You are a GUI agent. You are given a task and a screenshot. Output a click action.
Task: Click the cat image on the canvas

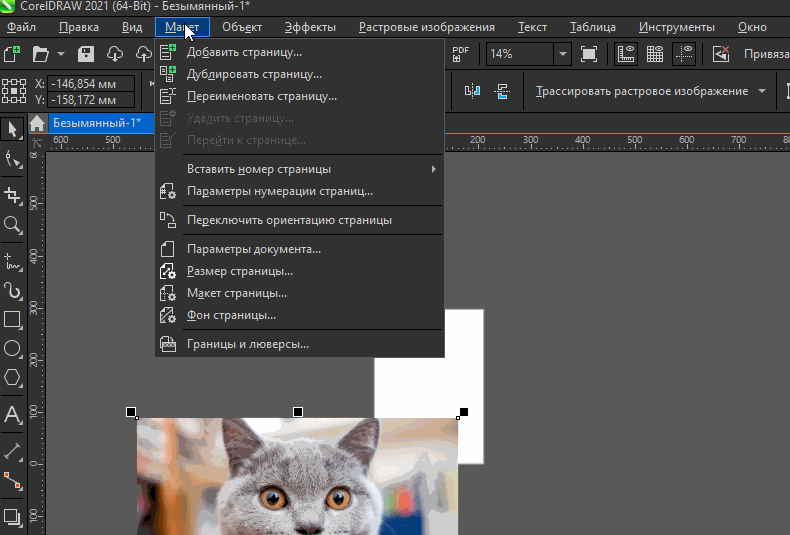coord(297,476)
